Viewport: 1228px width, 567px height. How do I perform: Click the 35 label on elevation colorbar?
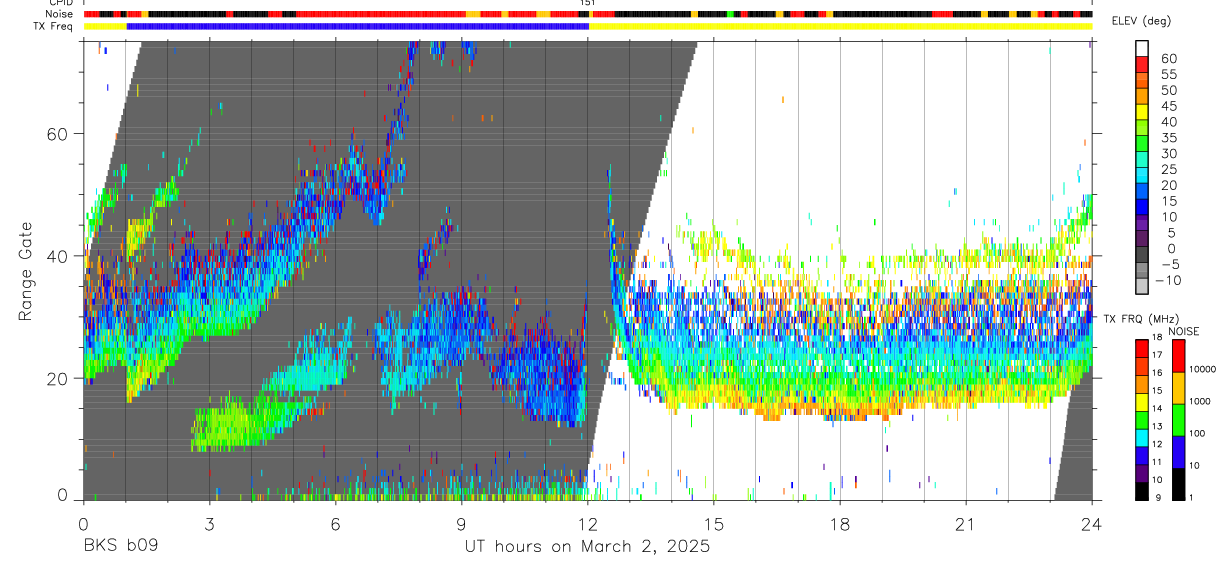(x=1167, y=138)
